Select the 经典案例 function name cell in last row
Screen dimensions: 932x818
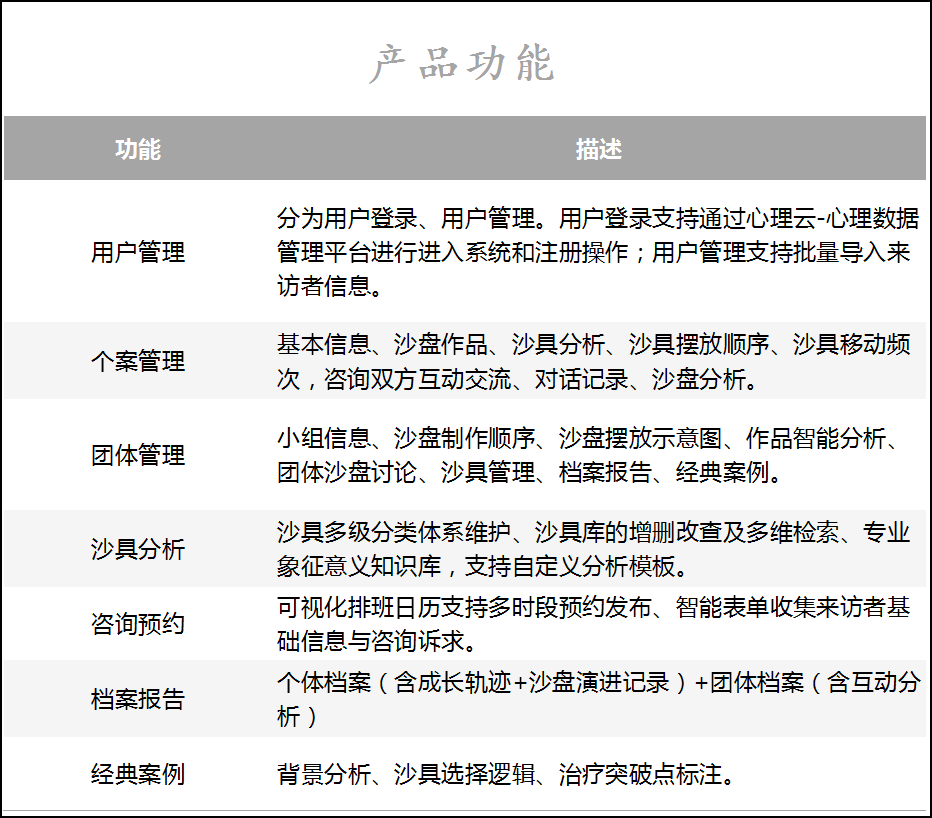138,774
